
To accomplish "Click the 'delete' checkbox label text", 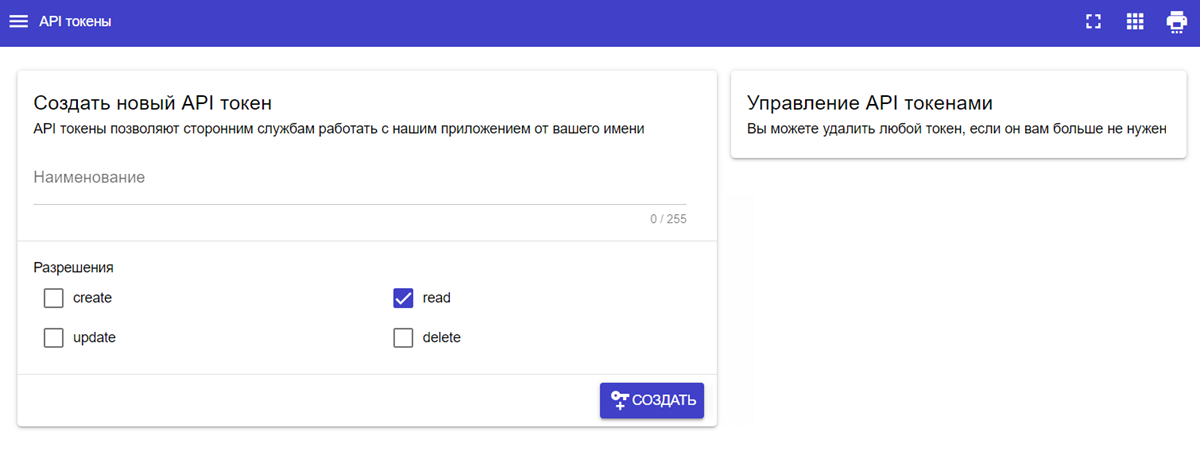I will (441, 338).
